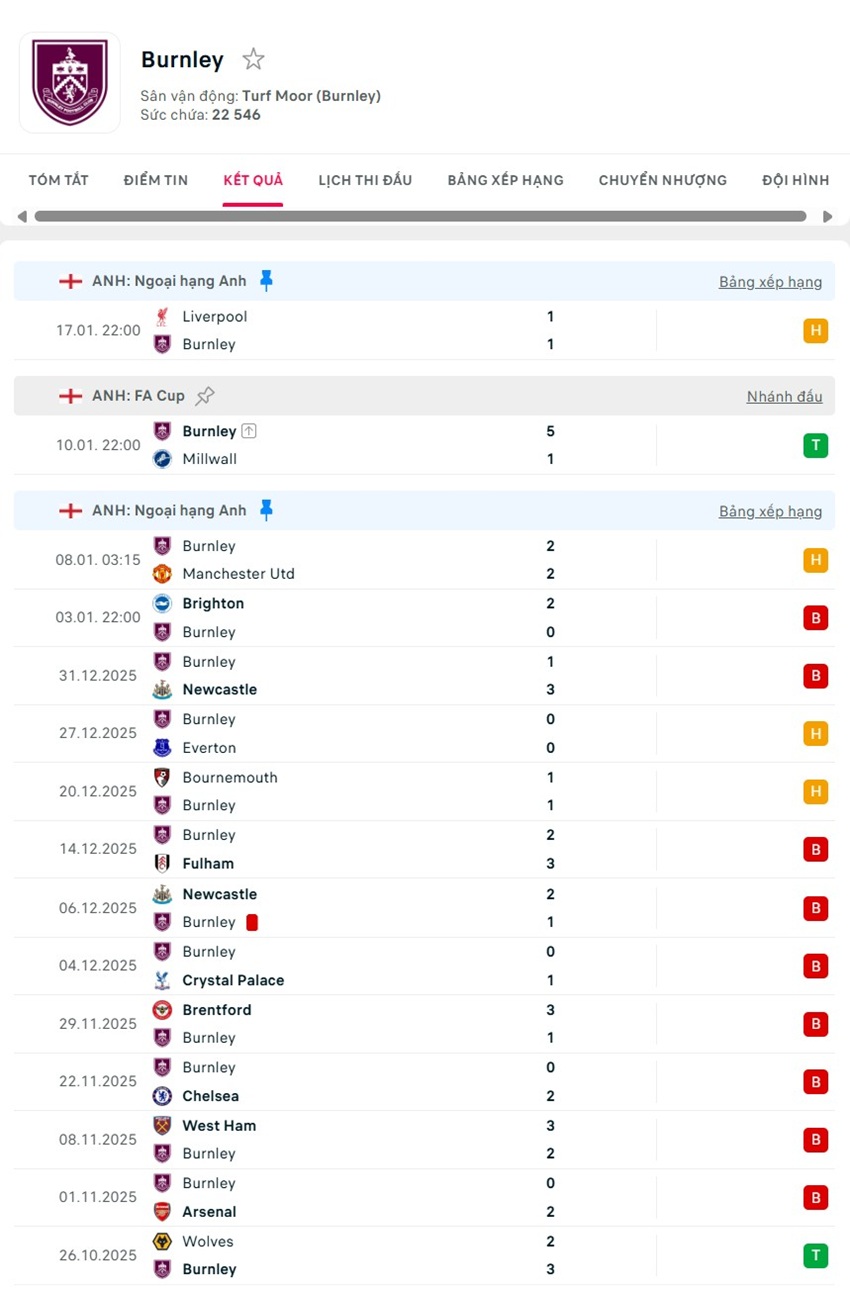850x1292 pixels.
Task: Click the Burnley club crest logo
Action: click(x=69, y=82)
